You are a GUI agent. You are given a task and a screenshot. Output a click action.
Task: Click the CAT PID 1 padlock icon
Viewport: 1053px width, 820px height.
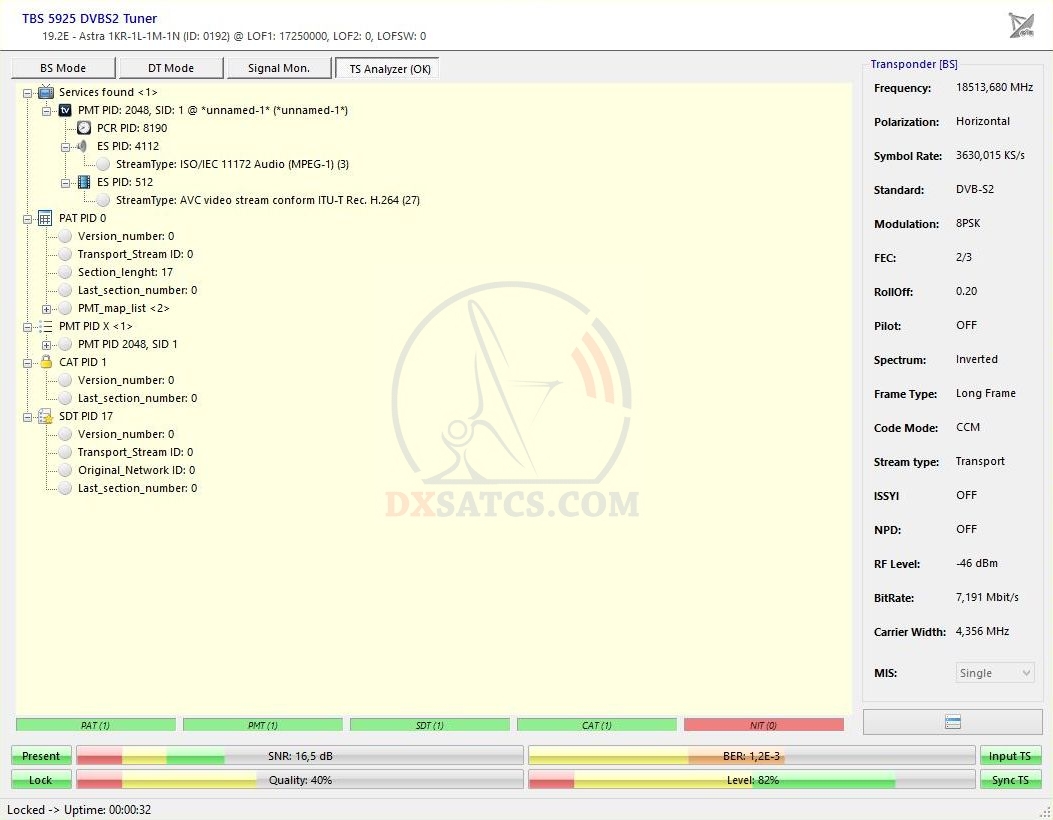(46, 362)
